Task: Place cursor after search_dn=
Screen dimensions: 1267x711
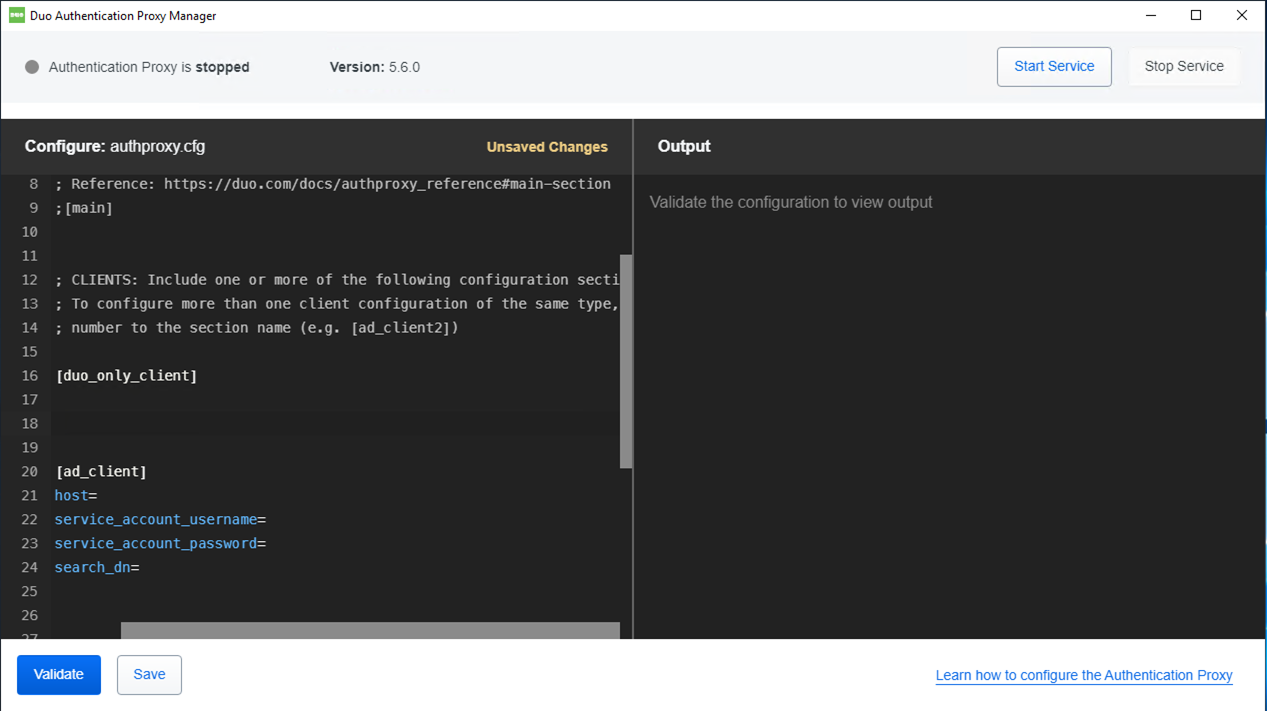Action: pos(140,568)
